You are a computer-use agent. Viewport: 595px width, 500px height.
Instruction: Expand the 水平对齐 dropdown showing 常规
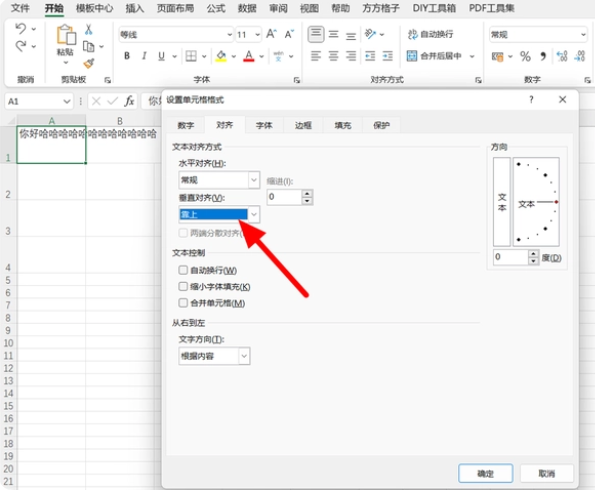pyautogui.click(x=219, y=180)
